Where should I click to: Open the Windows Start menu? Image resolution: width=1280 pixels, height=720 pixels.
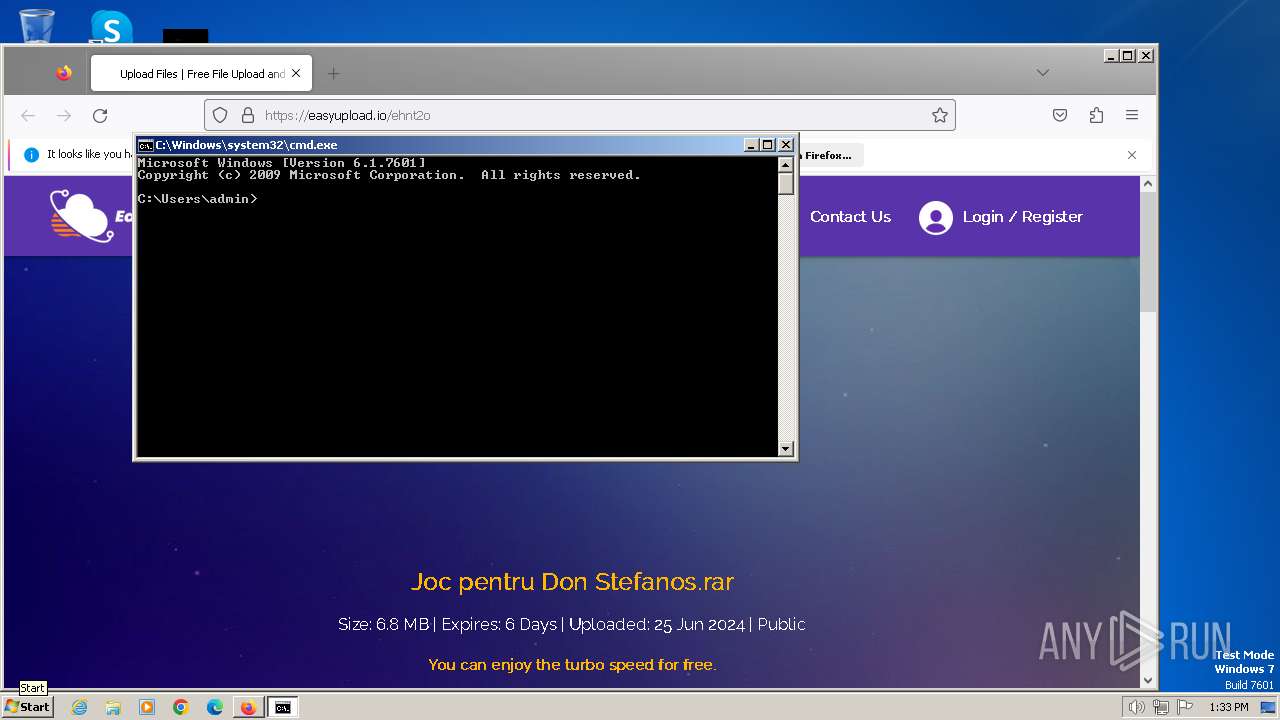pos(28,707)
